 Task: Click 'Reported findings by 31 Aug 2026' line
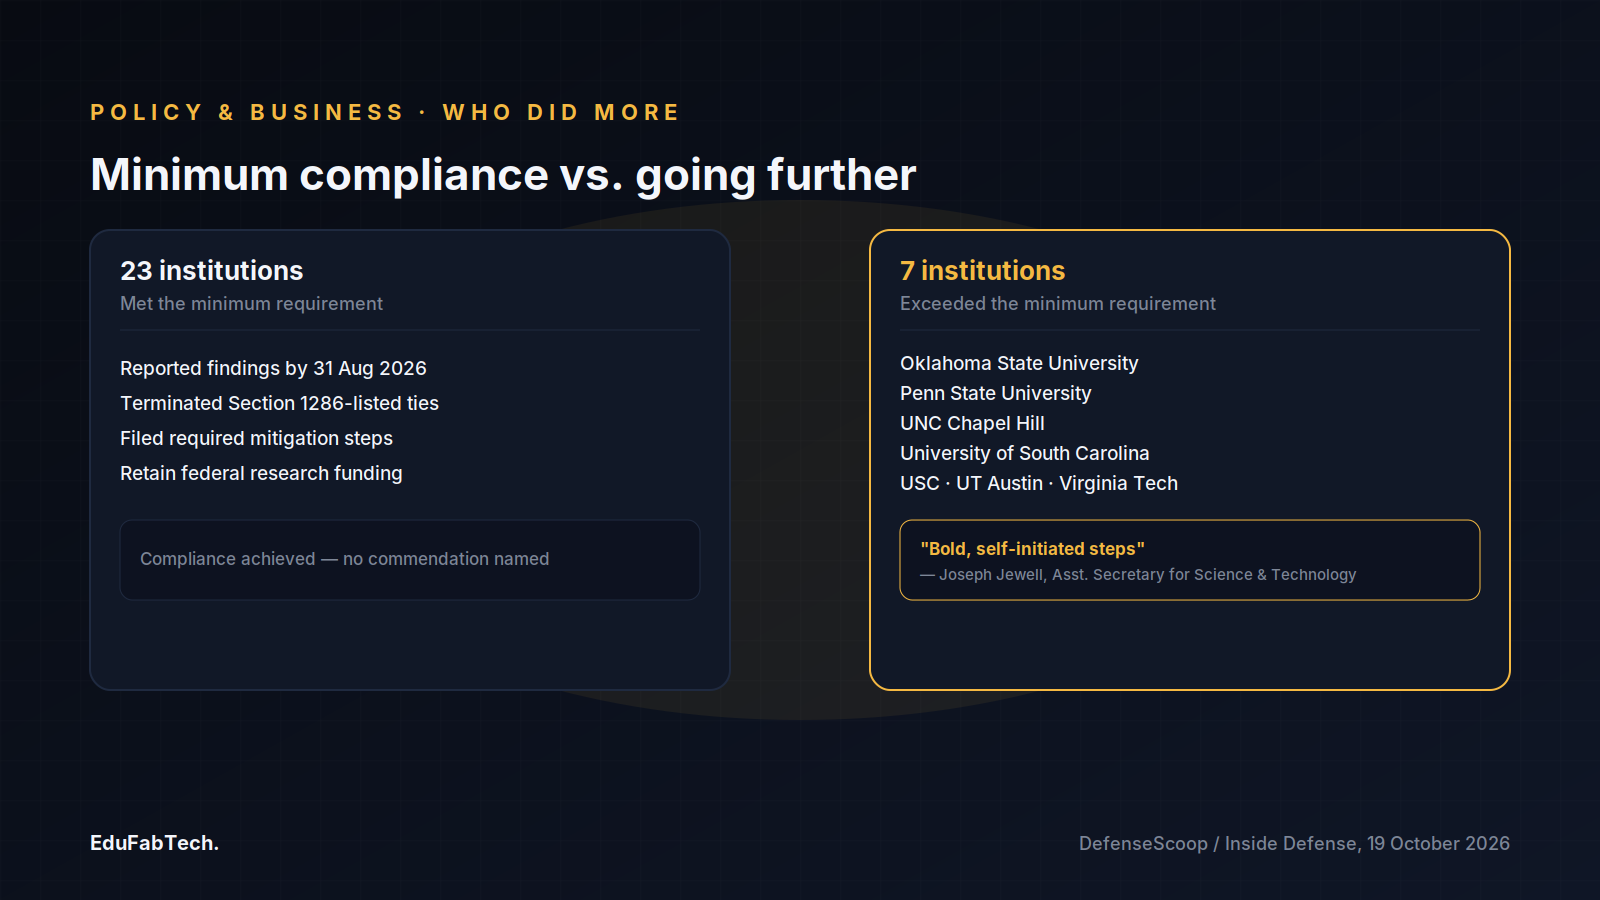pos(273,368)
